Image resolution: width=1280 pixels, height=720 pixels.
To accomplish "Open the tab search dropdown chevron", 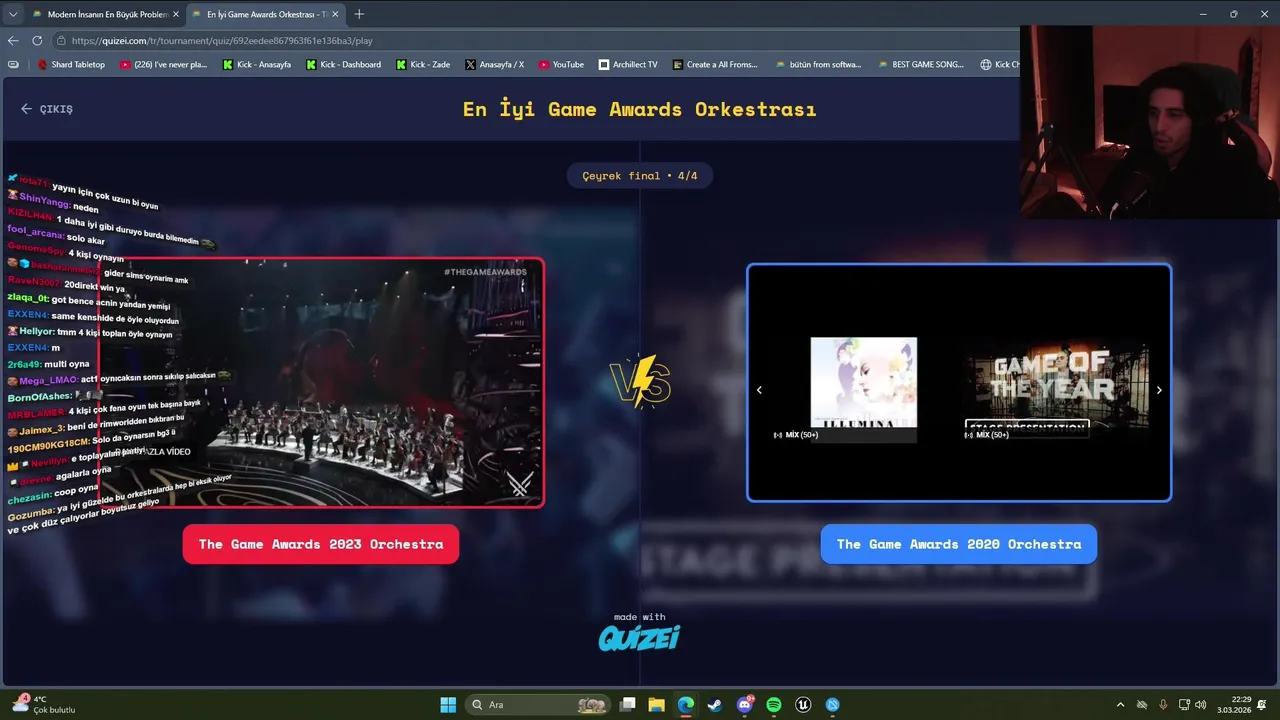I will (13, 14).
